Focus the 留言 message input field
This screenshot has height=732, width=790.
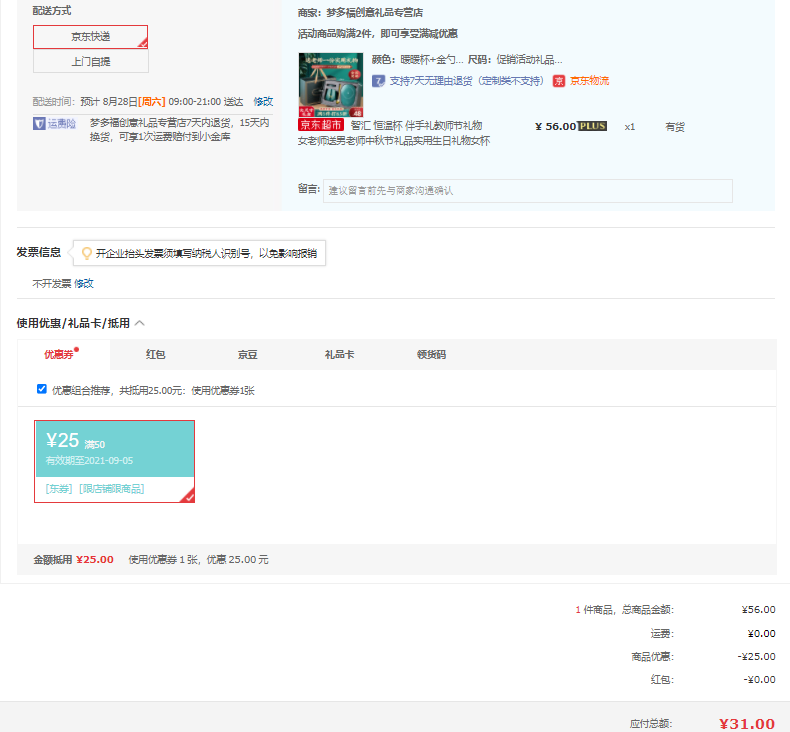528,190
